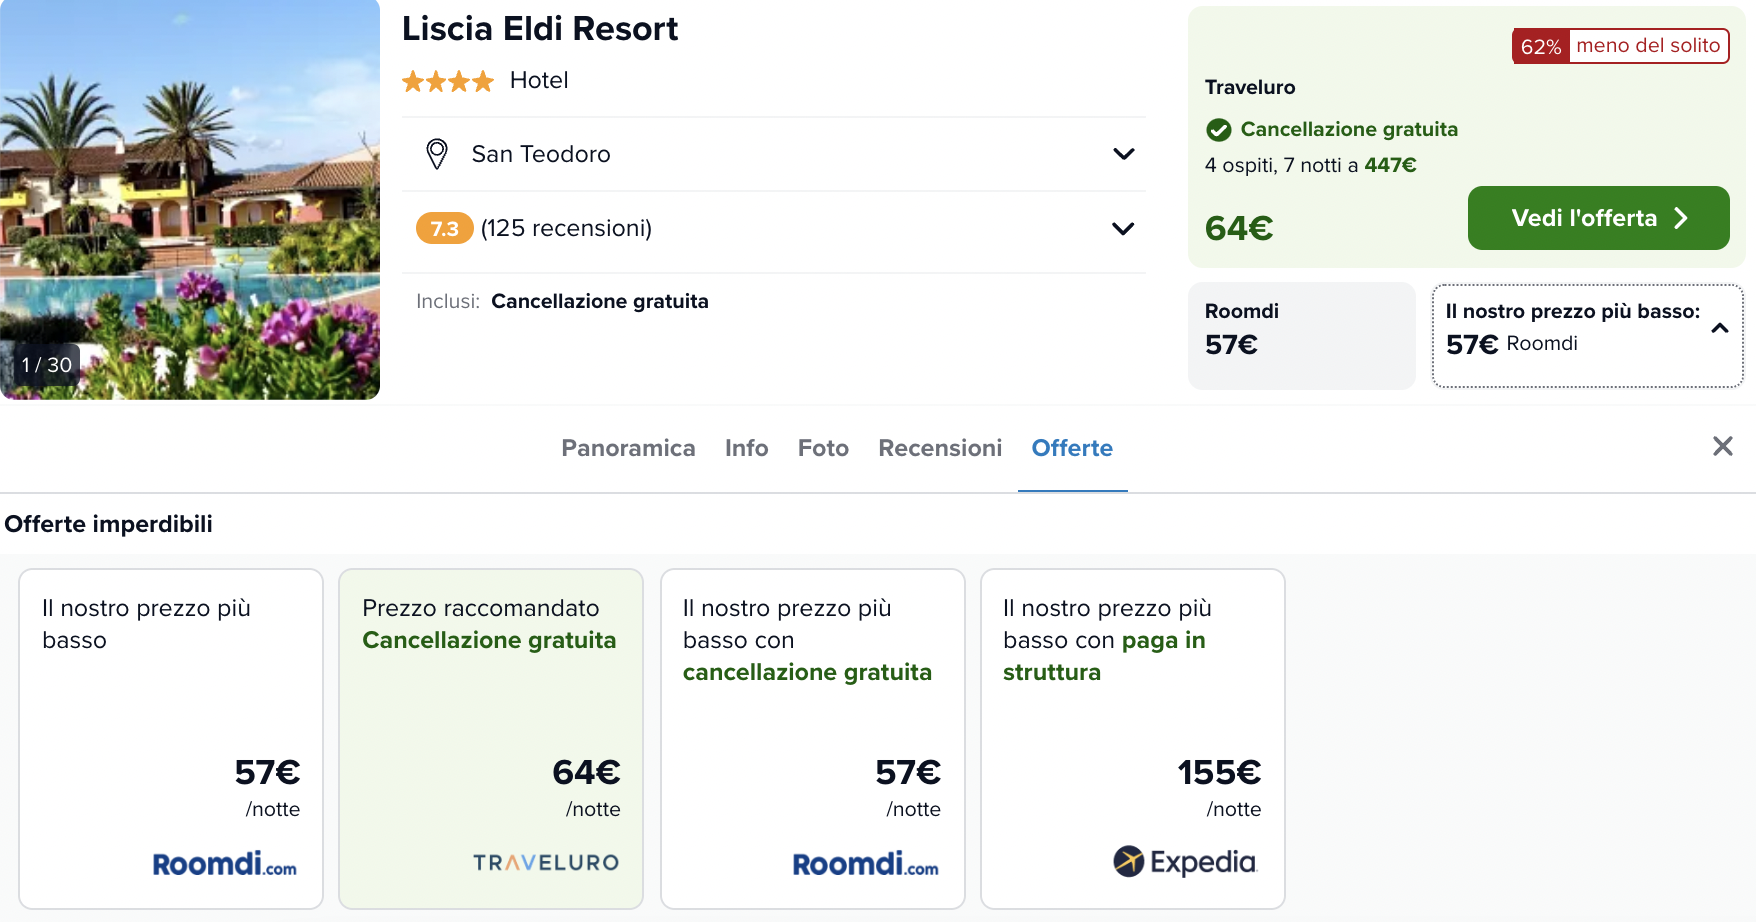Click the green free-cancellation checkmark icon
This screenshot has width=1756, height=922.
(x=1218, y=130)
